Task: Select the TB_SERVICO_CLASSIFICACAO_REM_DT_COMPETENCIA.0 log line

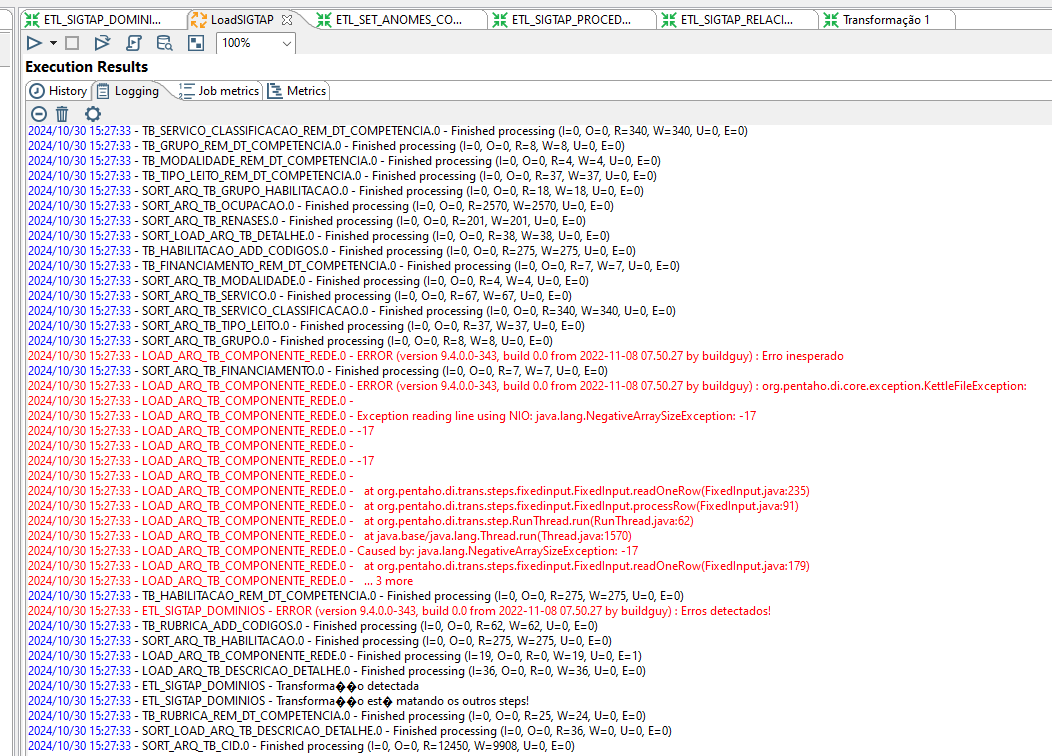Action: [388, 131]
